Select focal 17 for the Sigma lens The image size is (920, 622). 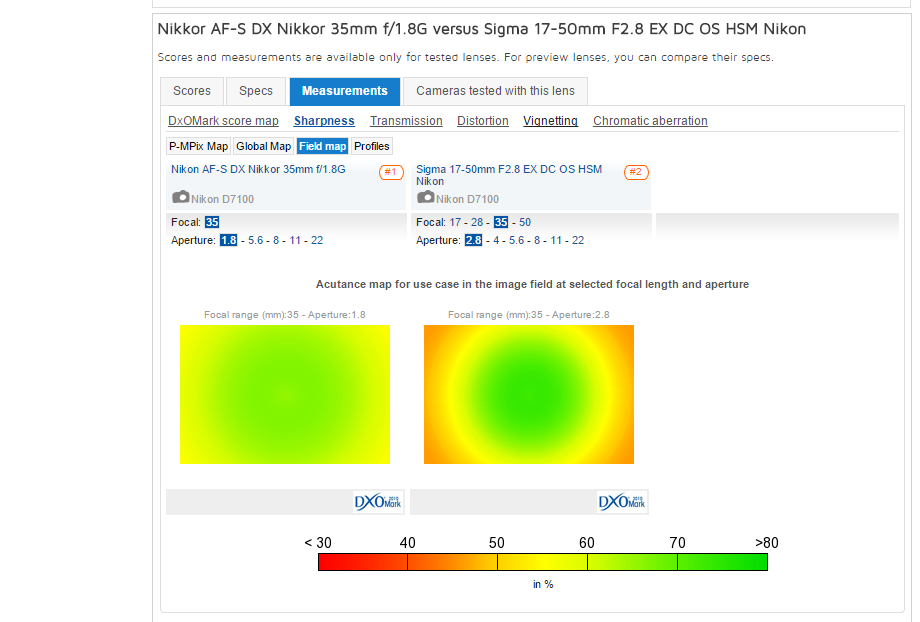tap(455, 222)
